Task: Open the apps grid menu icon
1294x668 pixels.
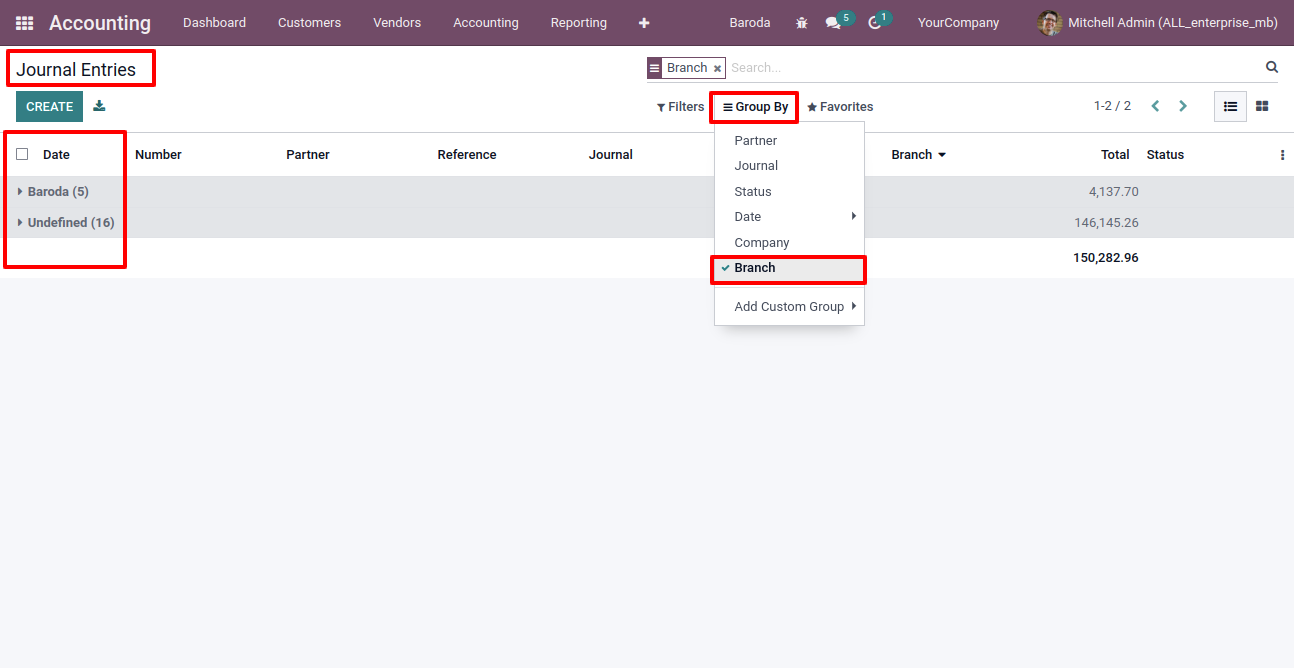Action: pos(24,22)
